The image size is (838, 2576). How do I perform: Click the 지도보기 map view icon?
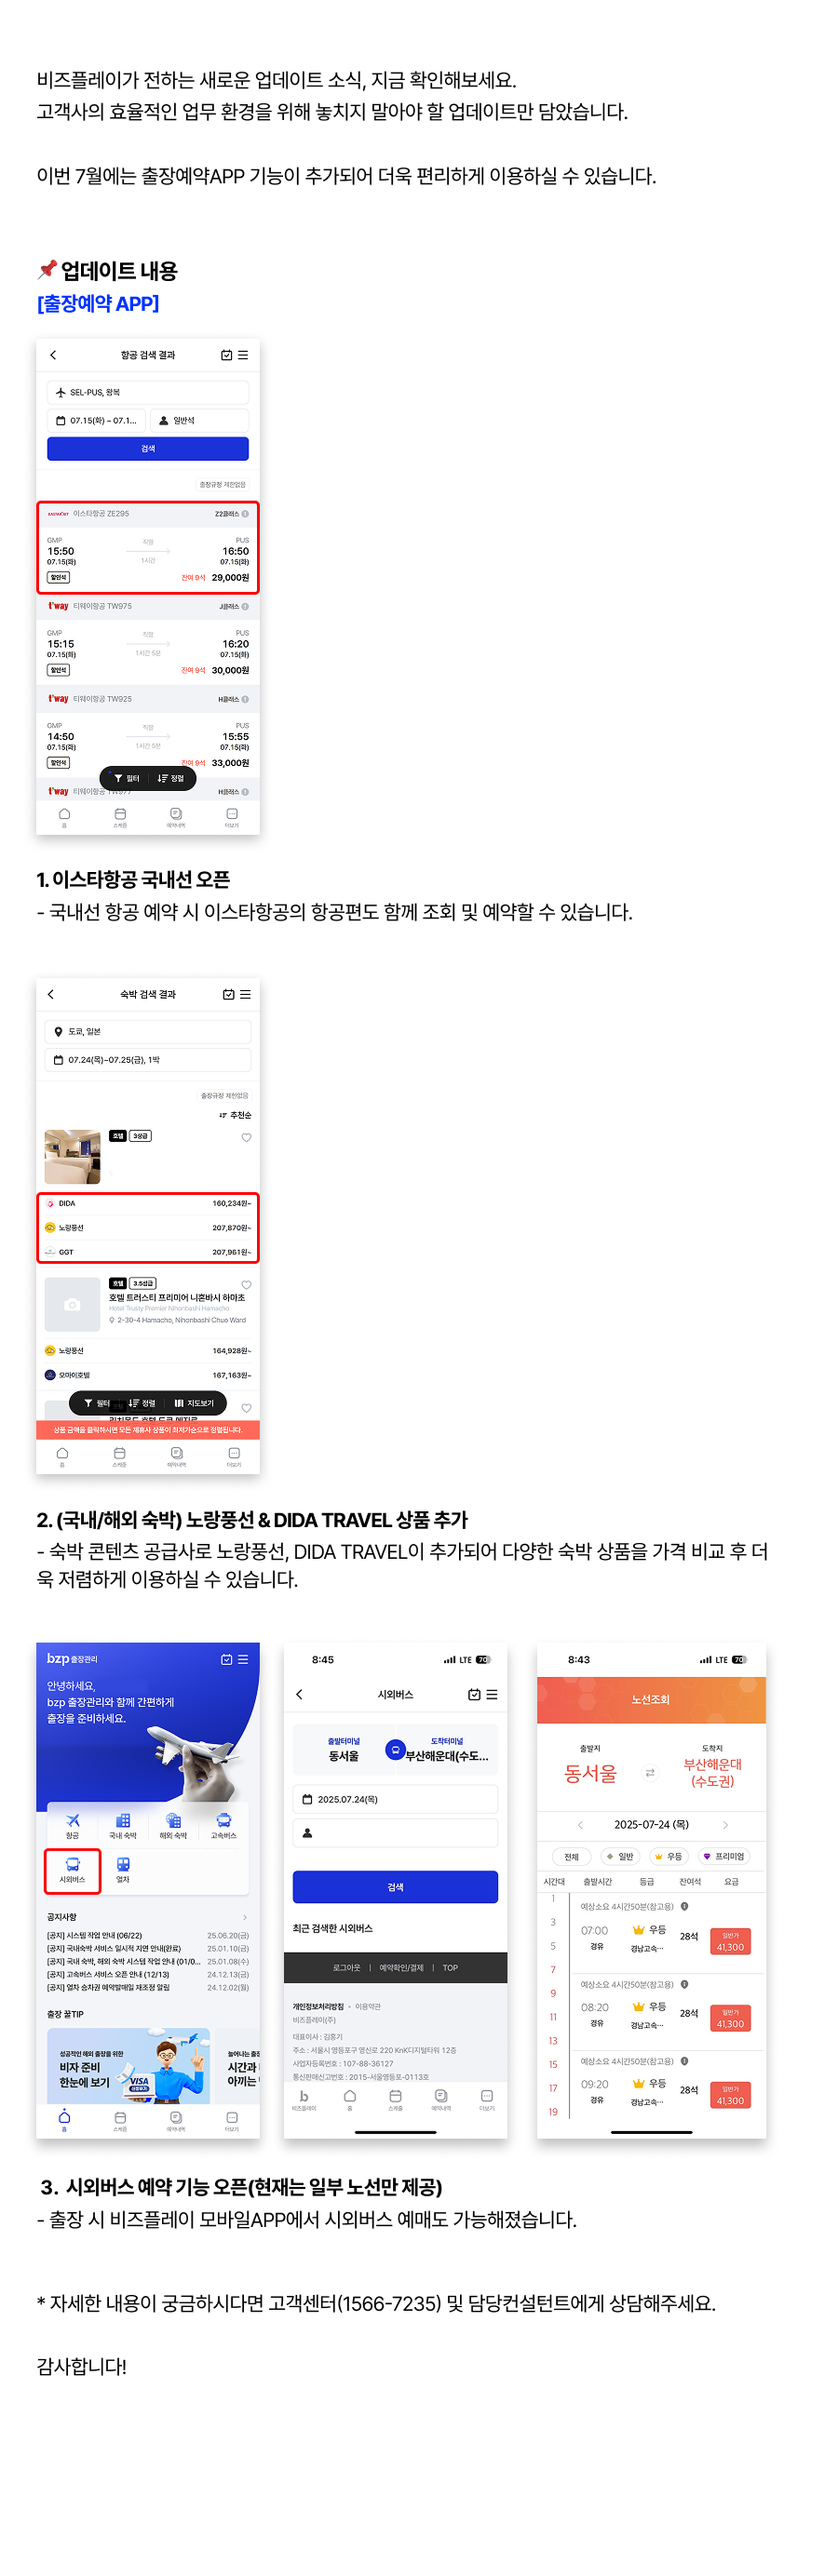tap(193, 1403)
